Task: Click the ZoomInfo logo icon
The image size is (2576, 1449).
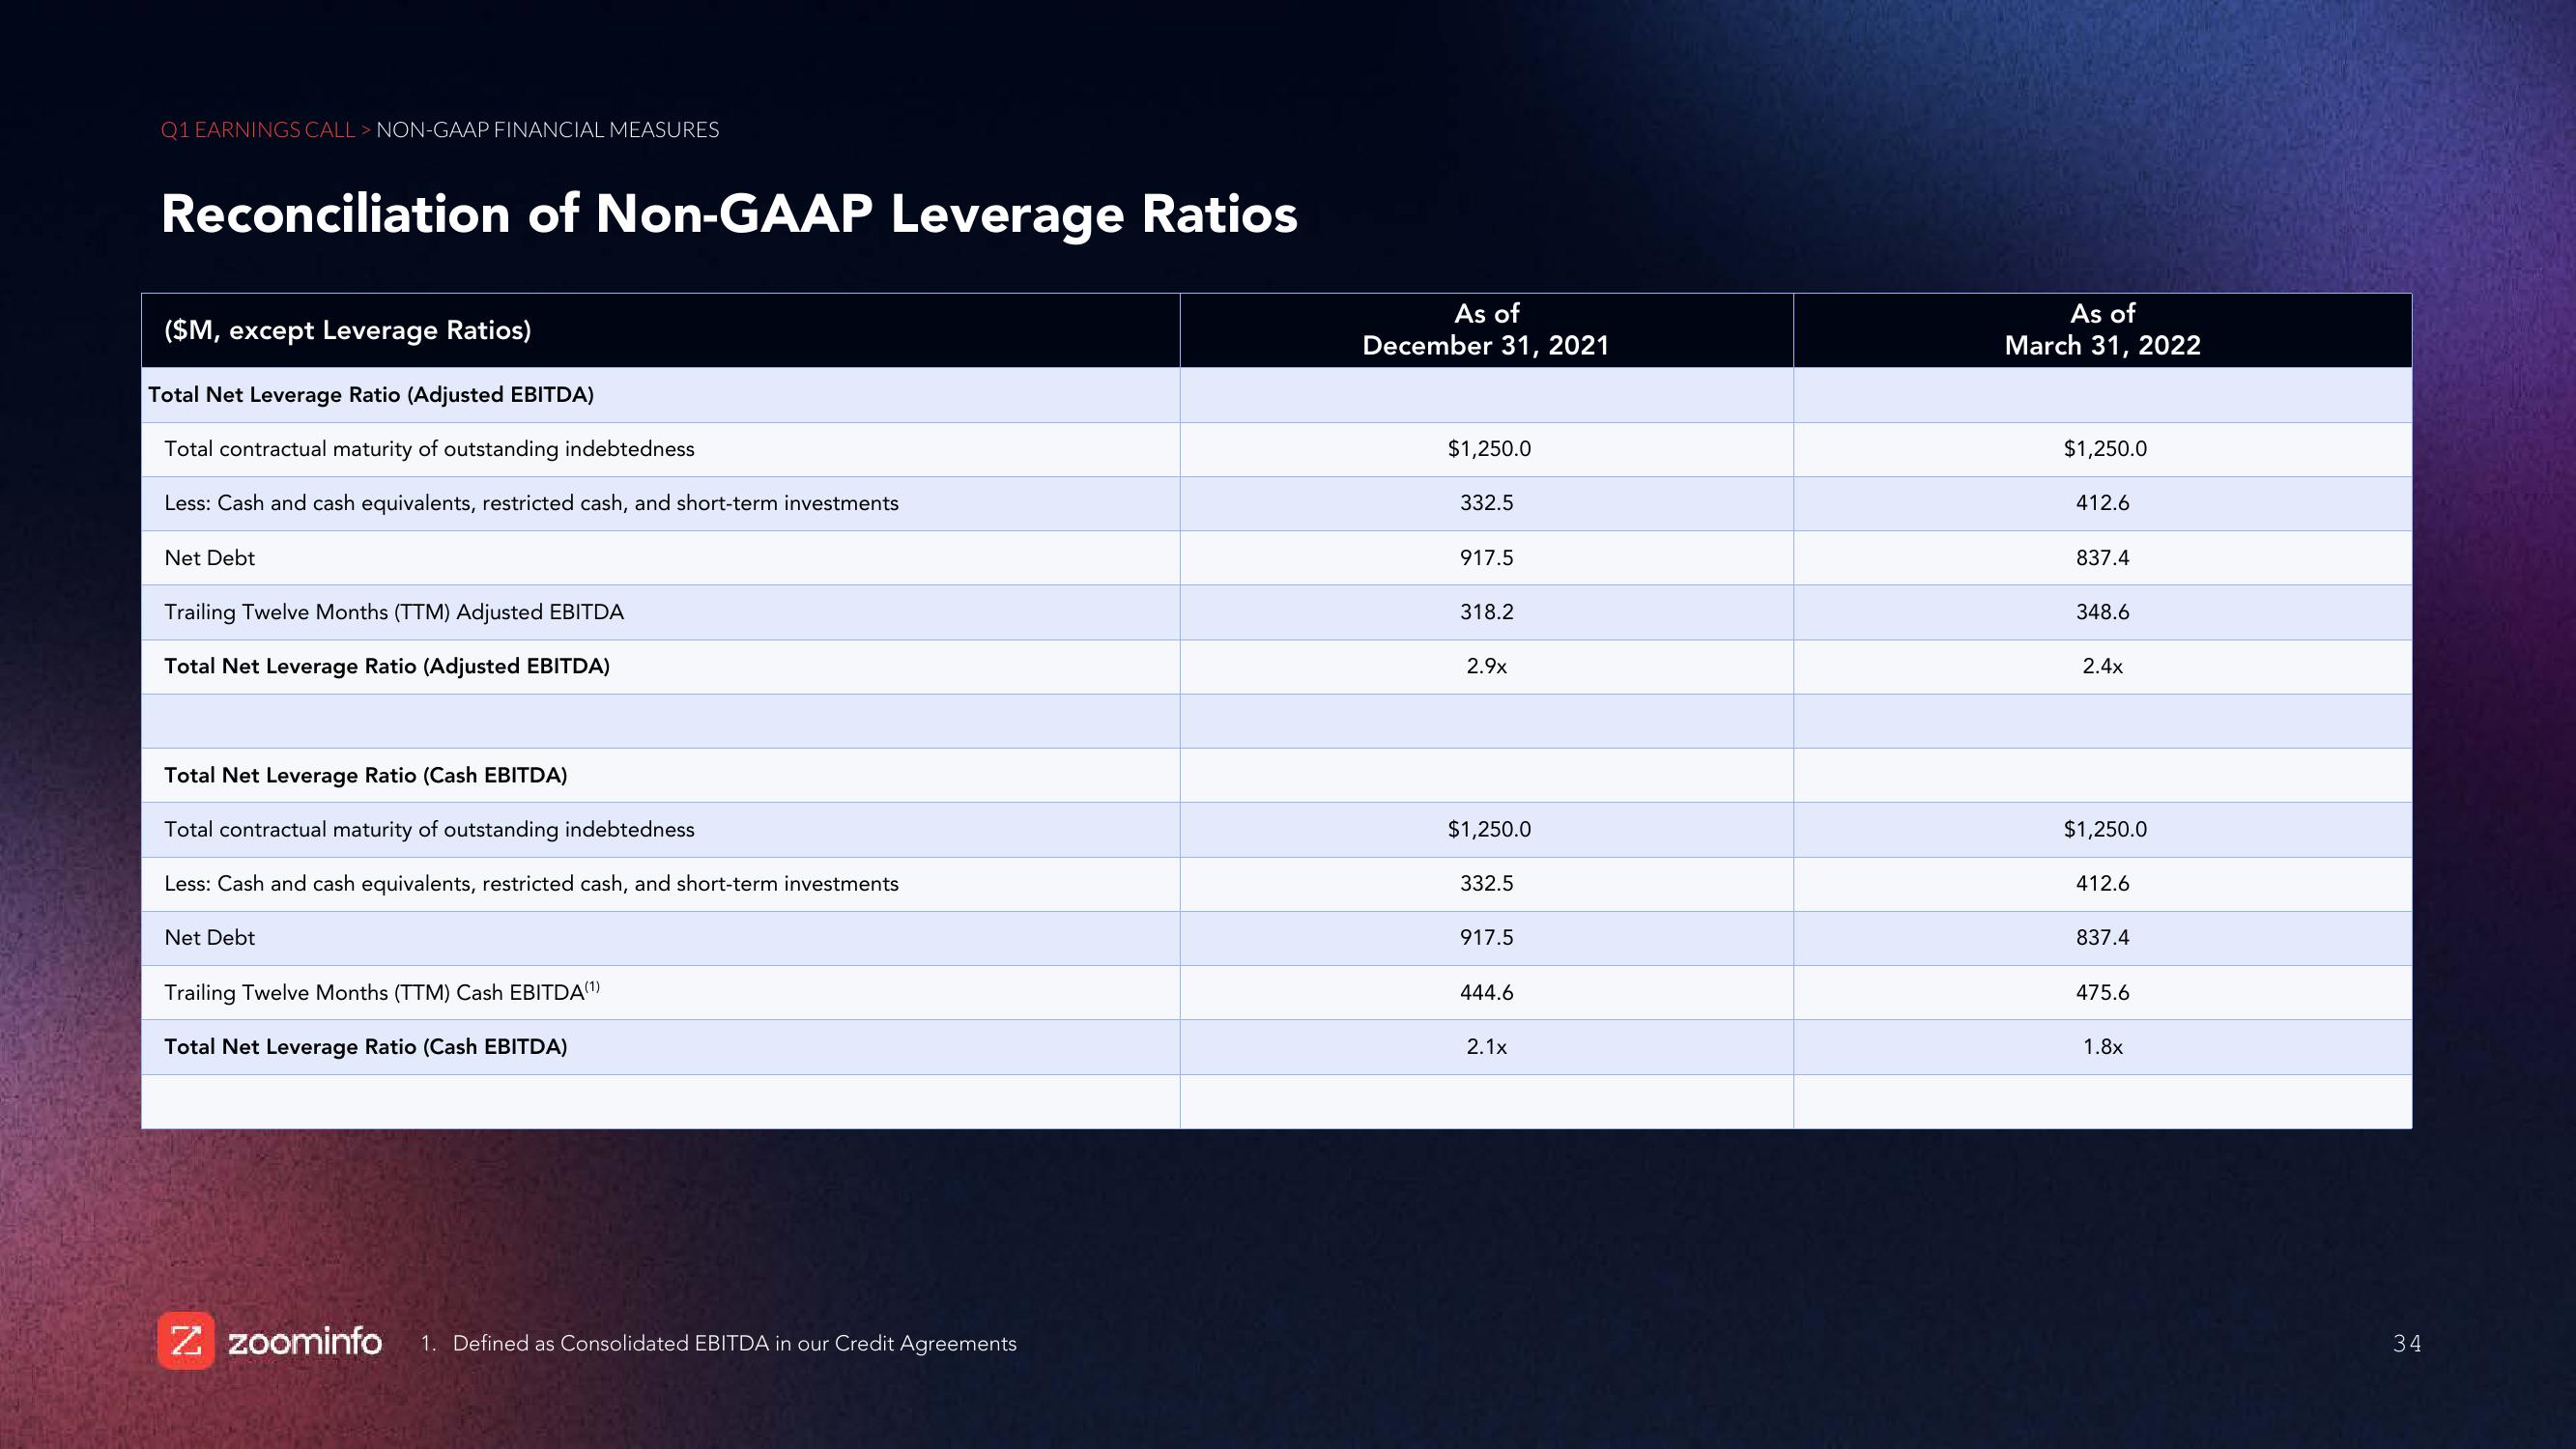Action: (x=186, y=1340)
